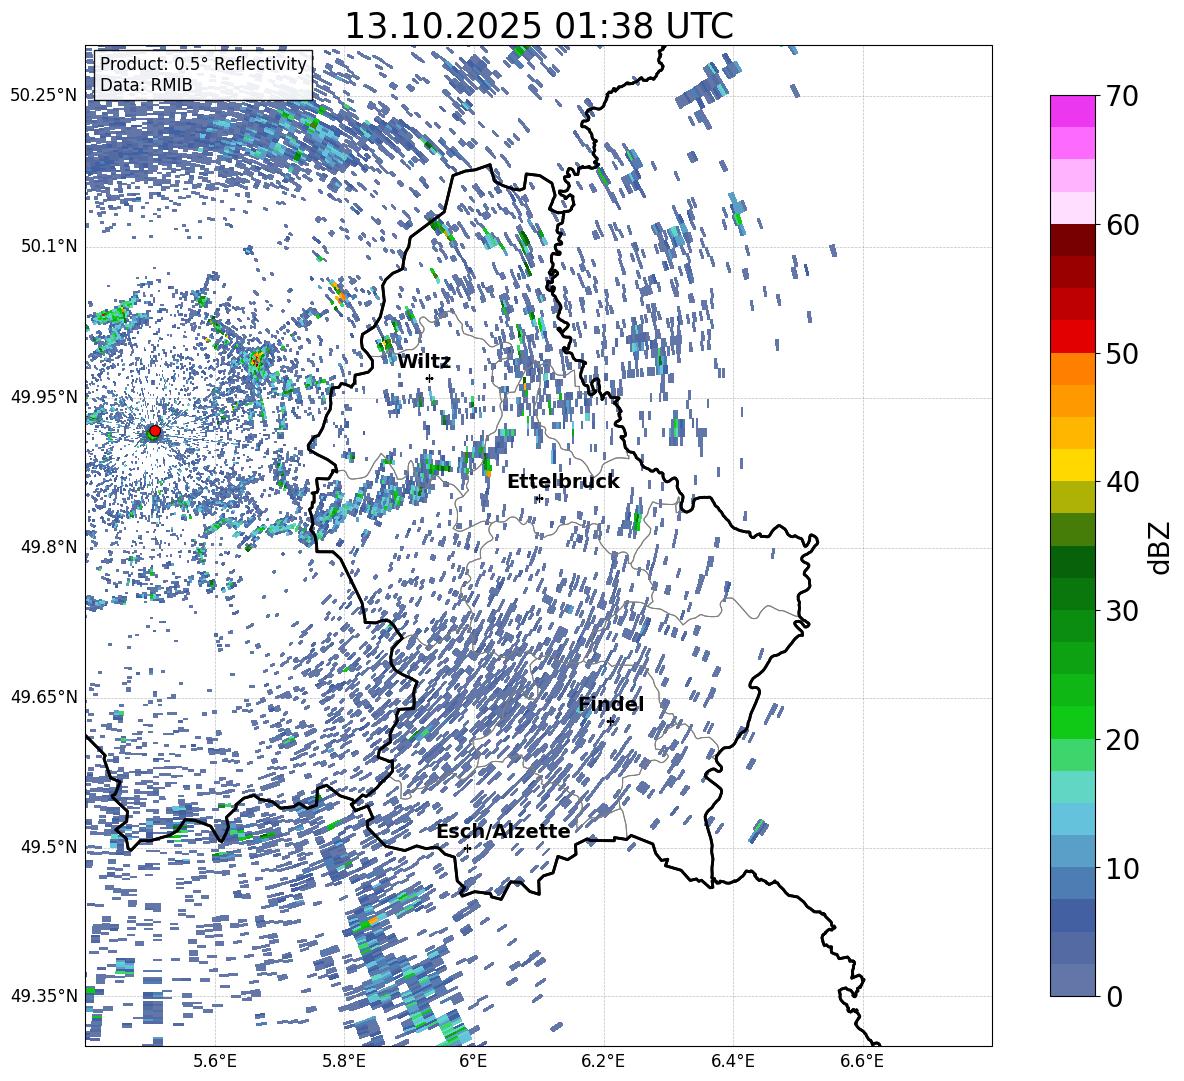Viewport: 1184px width, 1081px height.
Task: Click the 49.8°N latitude label
Action: point(51,547)
